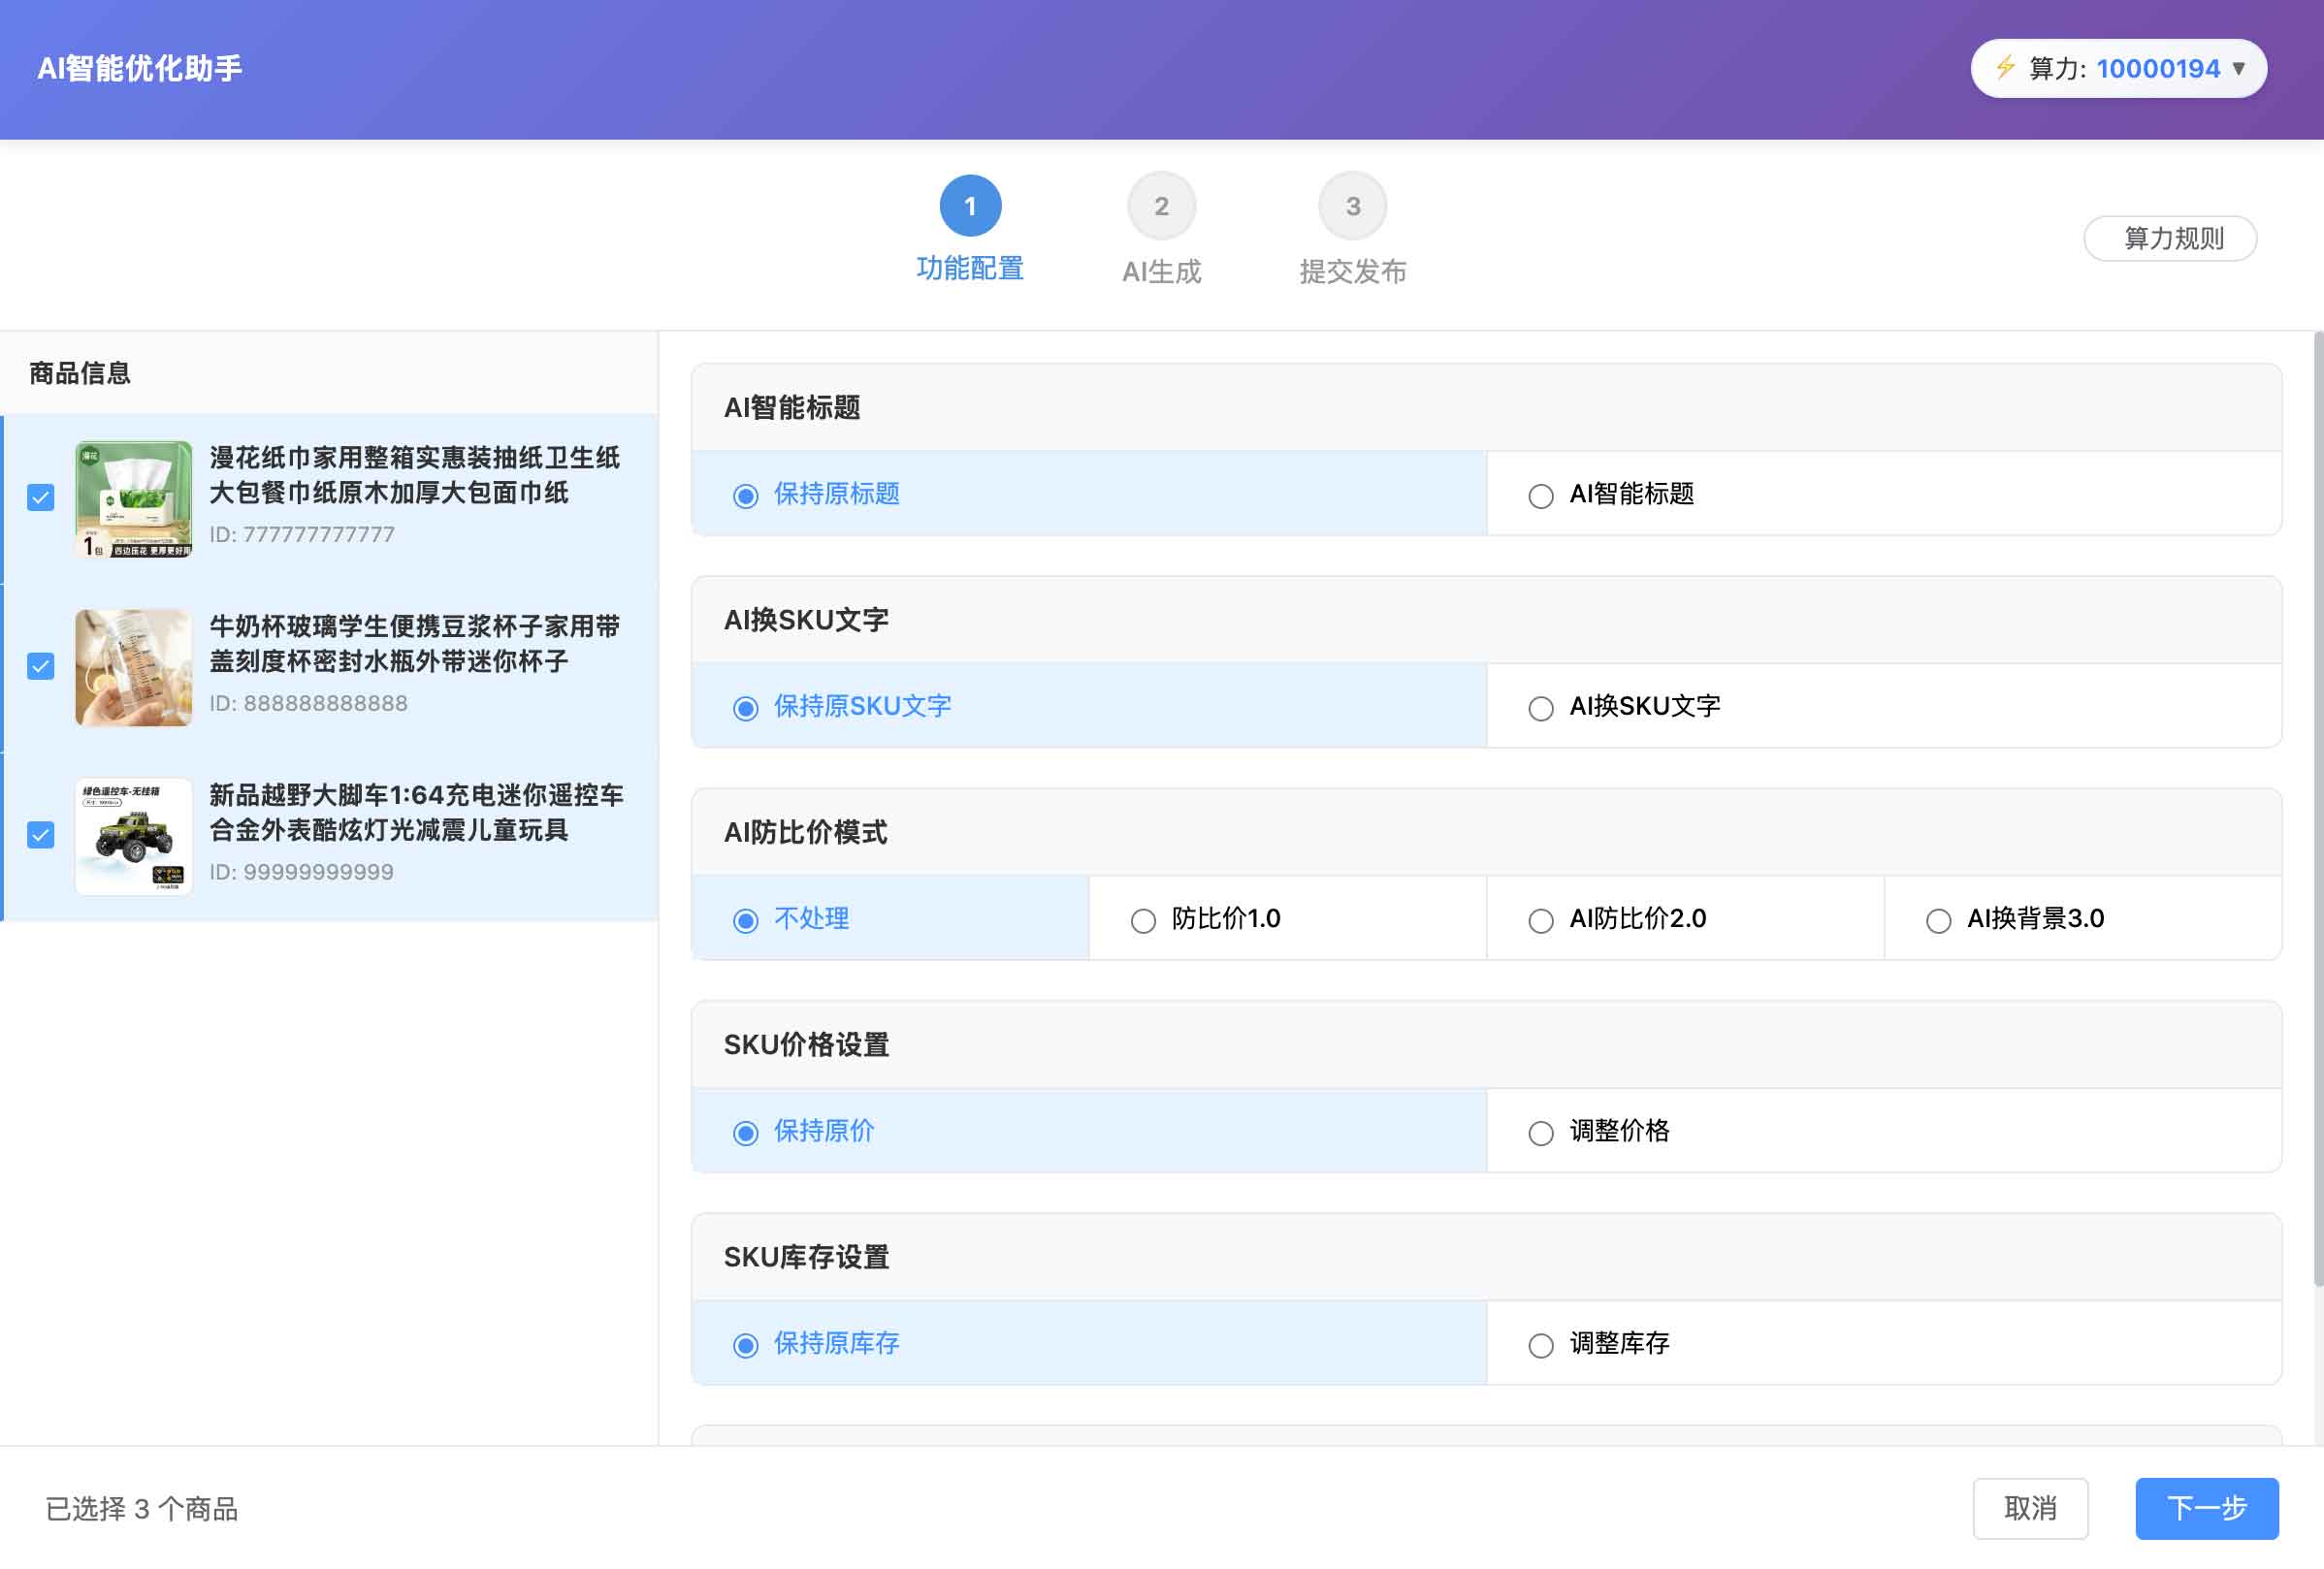Open the 算力 balance dropdown
This screenshot has width=2324, height=1569.
2238,68
